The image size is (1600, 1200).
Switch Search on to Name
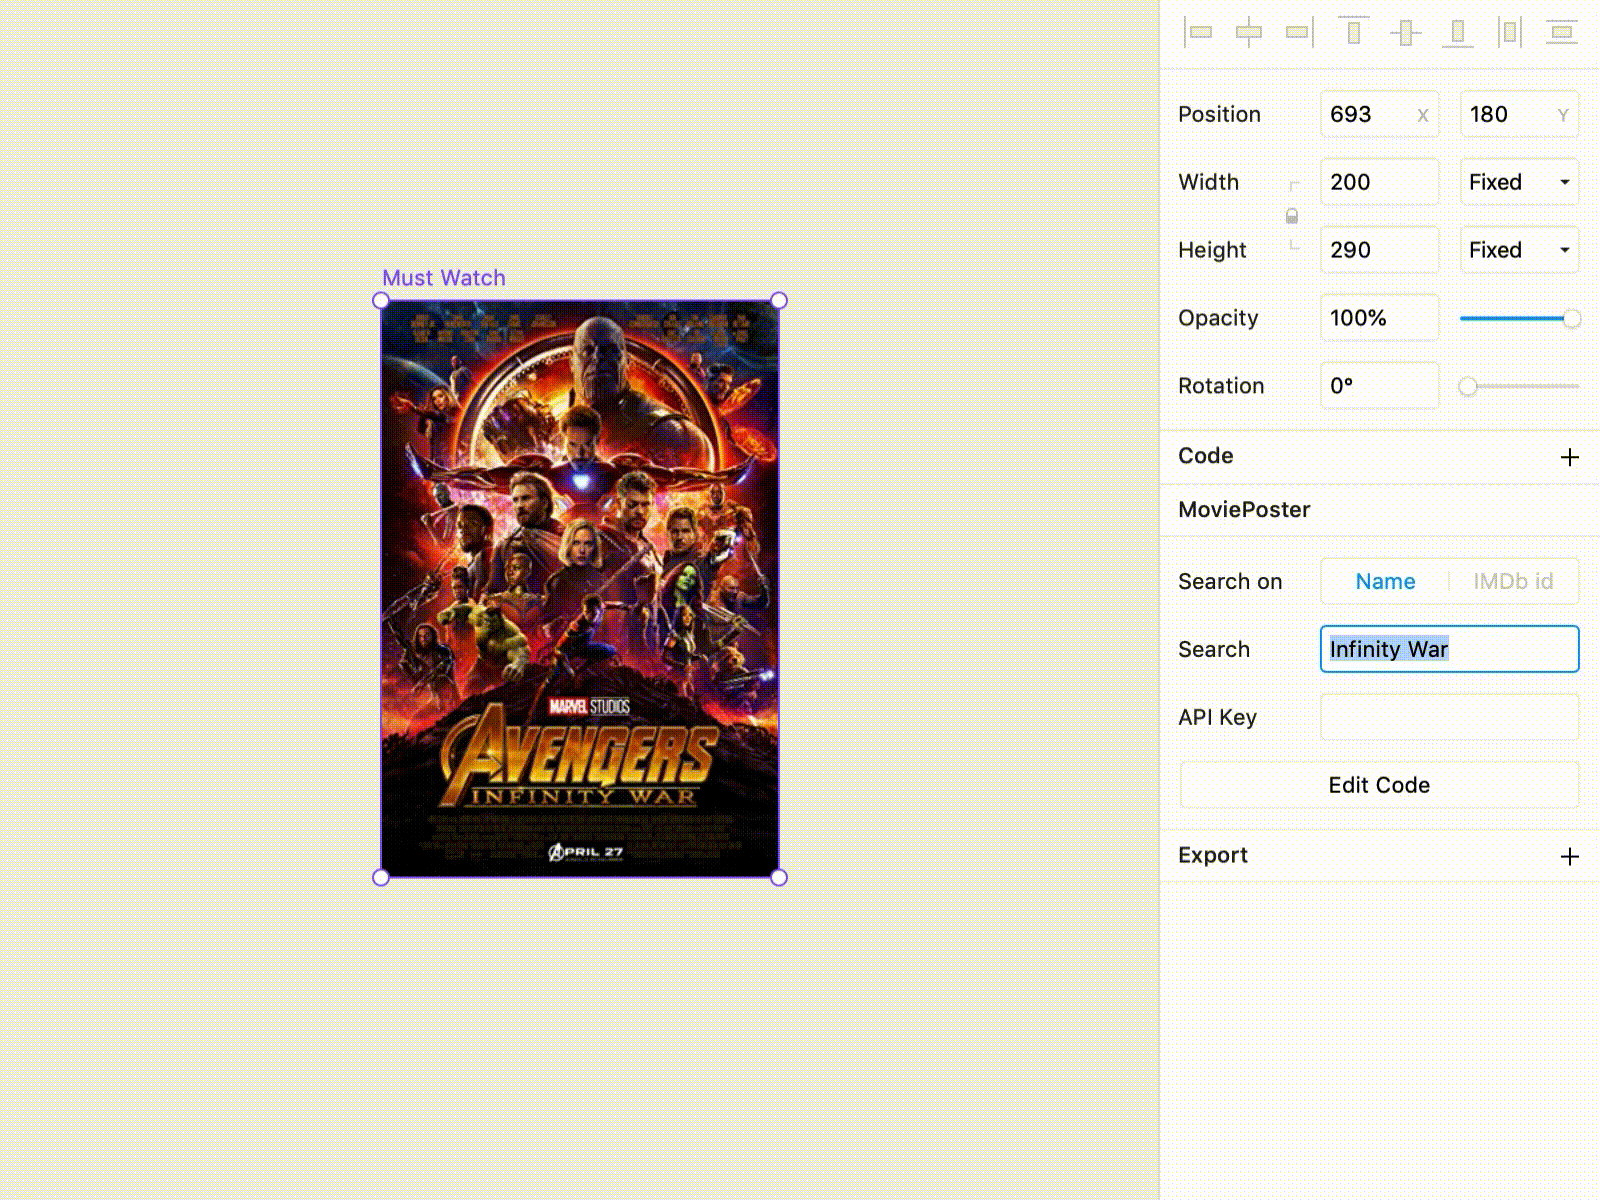[1385, 581]
